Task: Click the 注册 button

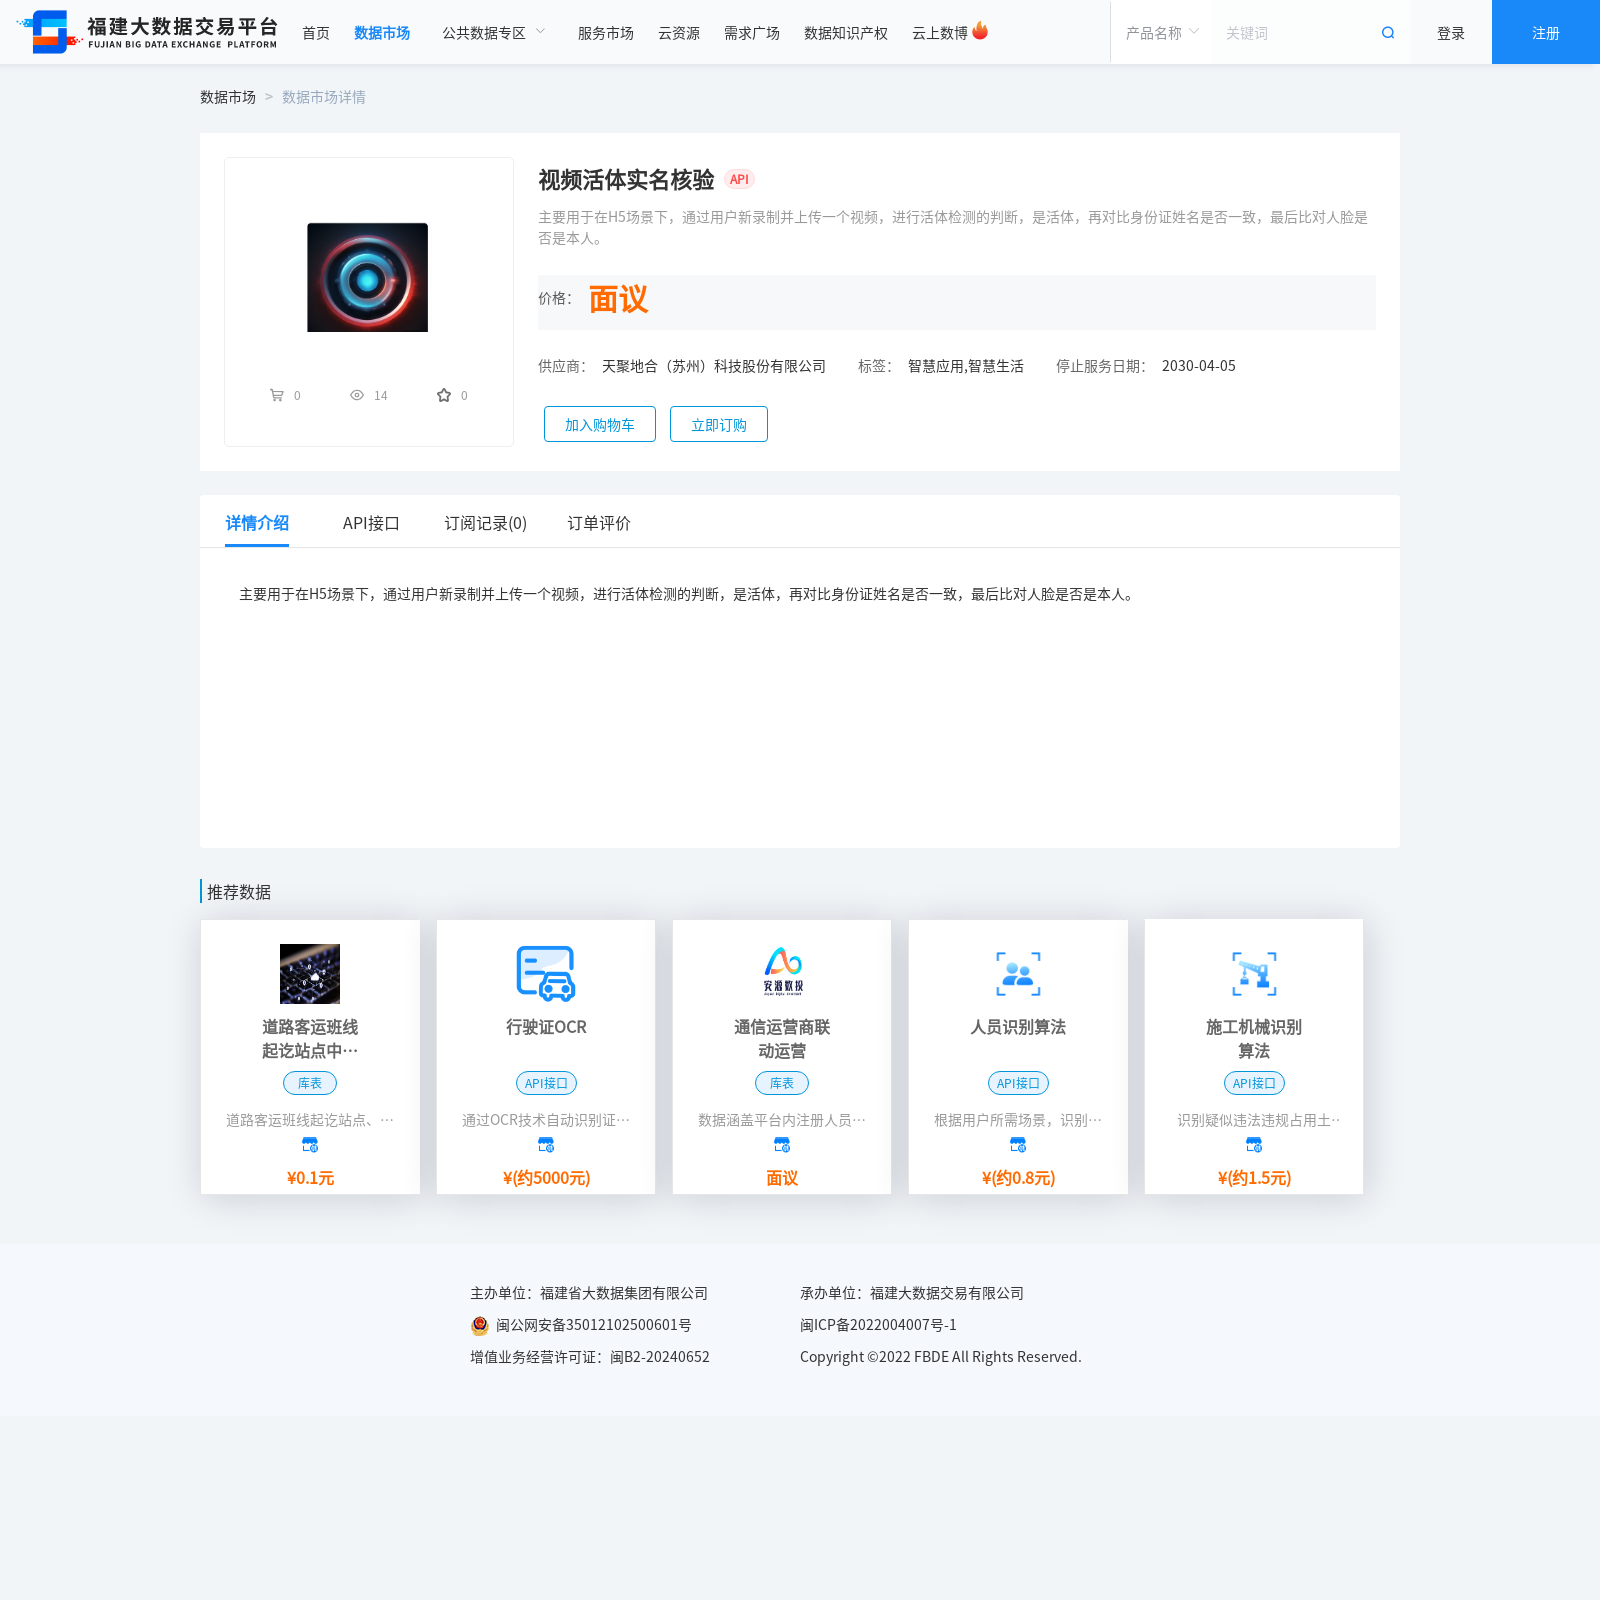Action: click(1546, 33)
